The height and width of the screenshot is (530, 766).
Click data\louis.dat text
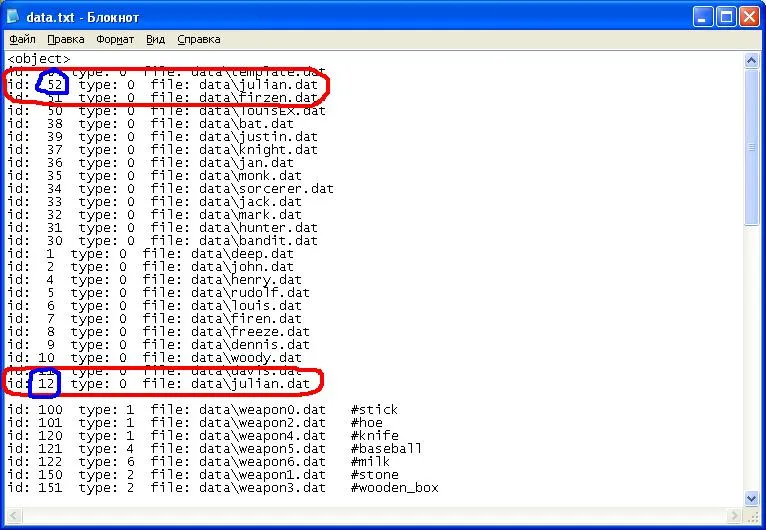coord(246,306)
